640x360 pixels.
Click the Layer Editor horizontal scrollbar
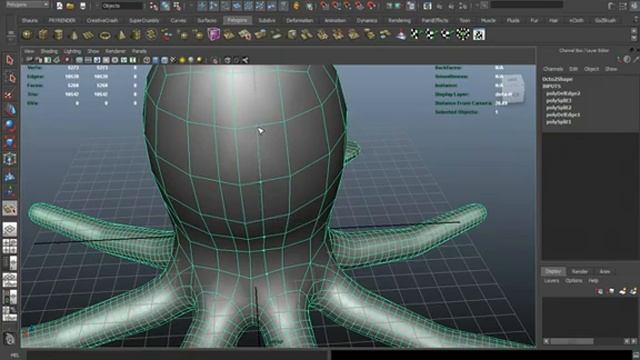[x=571, y=341]
